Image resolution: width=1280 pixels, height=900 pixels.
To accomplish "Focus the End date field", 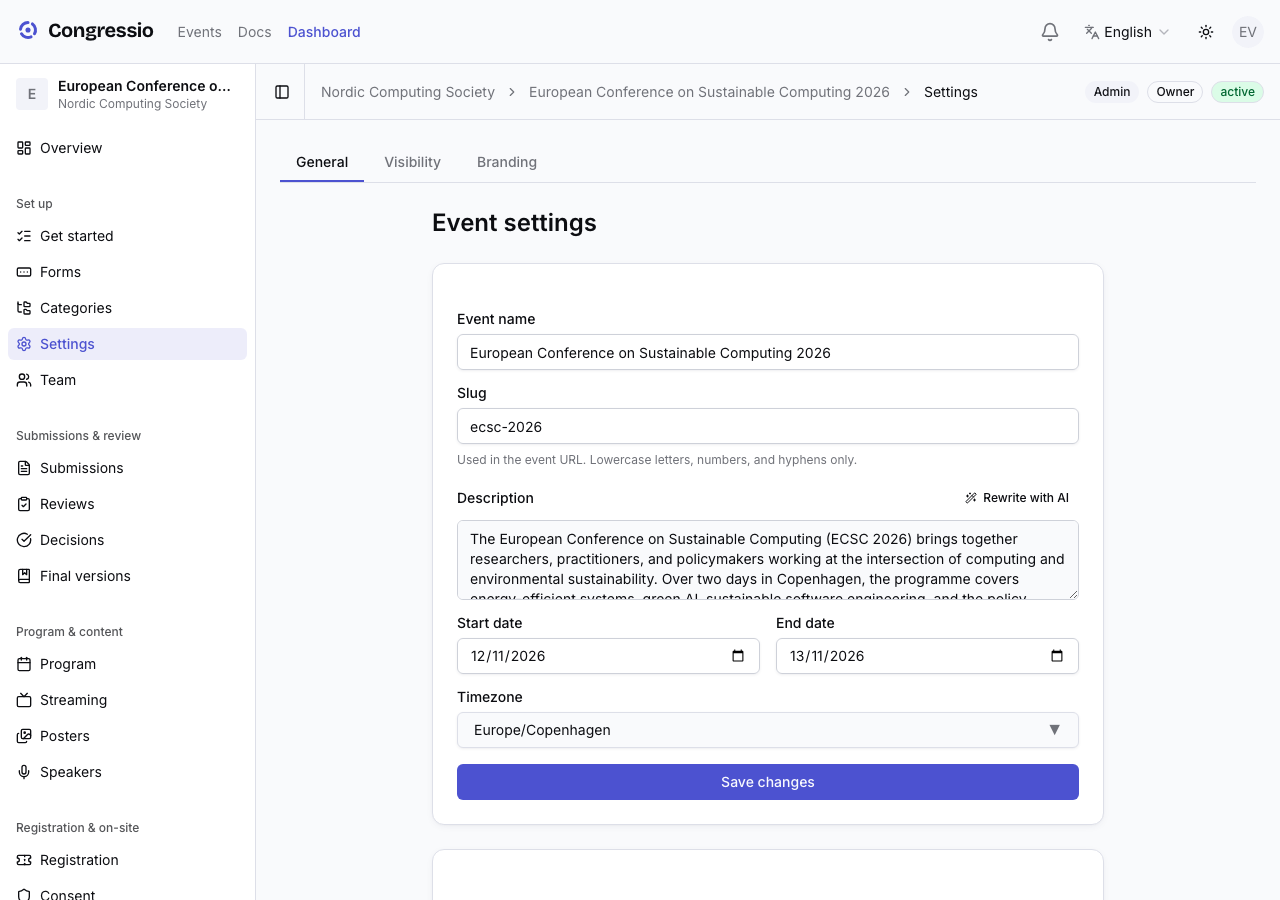I will tap(927, 656).
